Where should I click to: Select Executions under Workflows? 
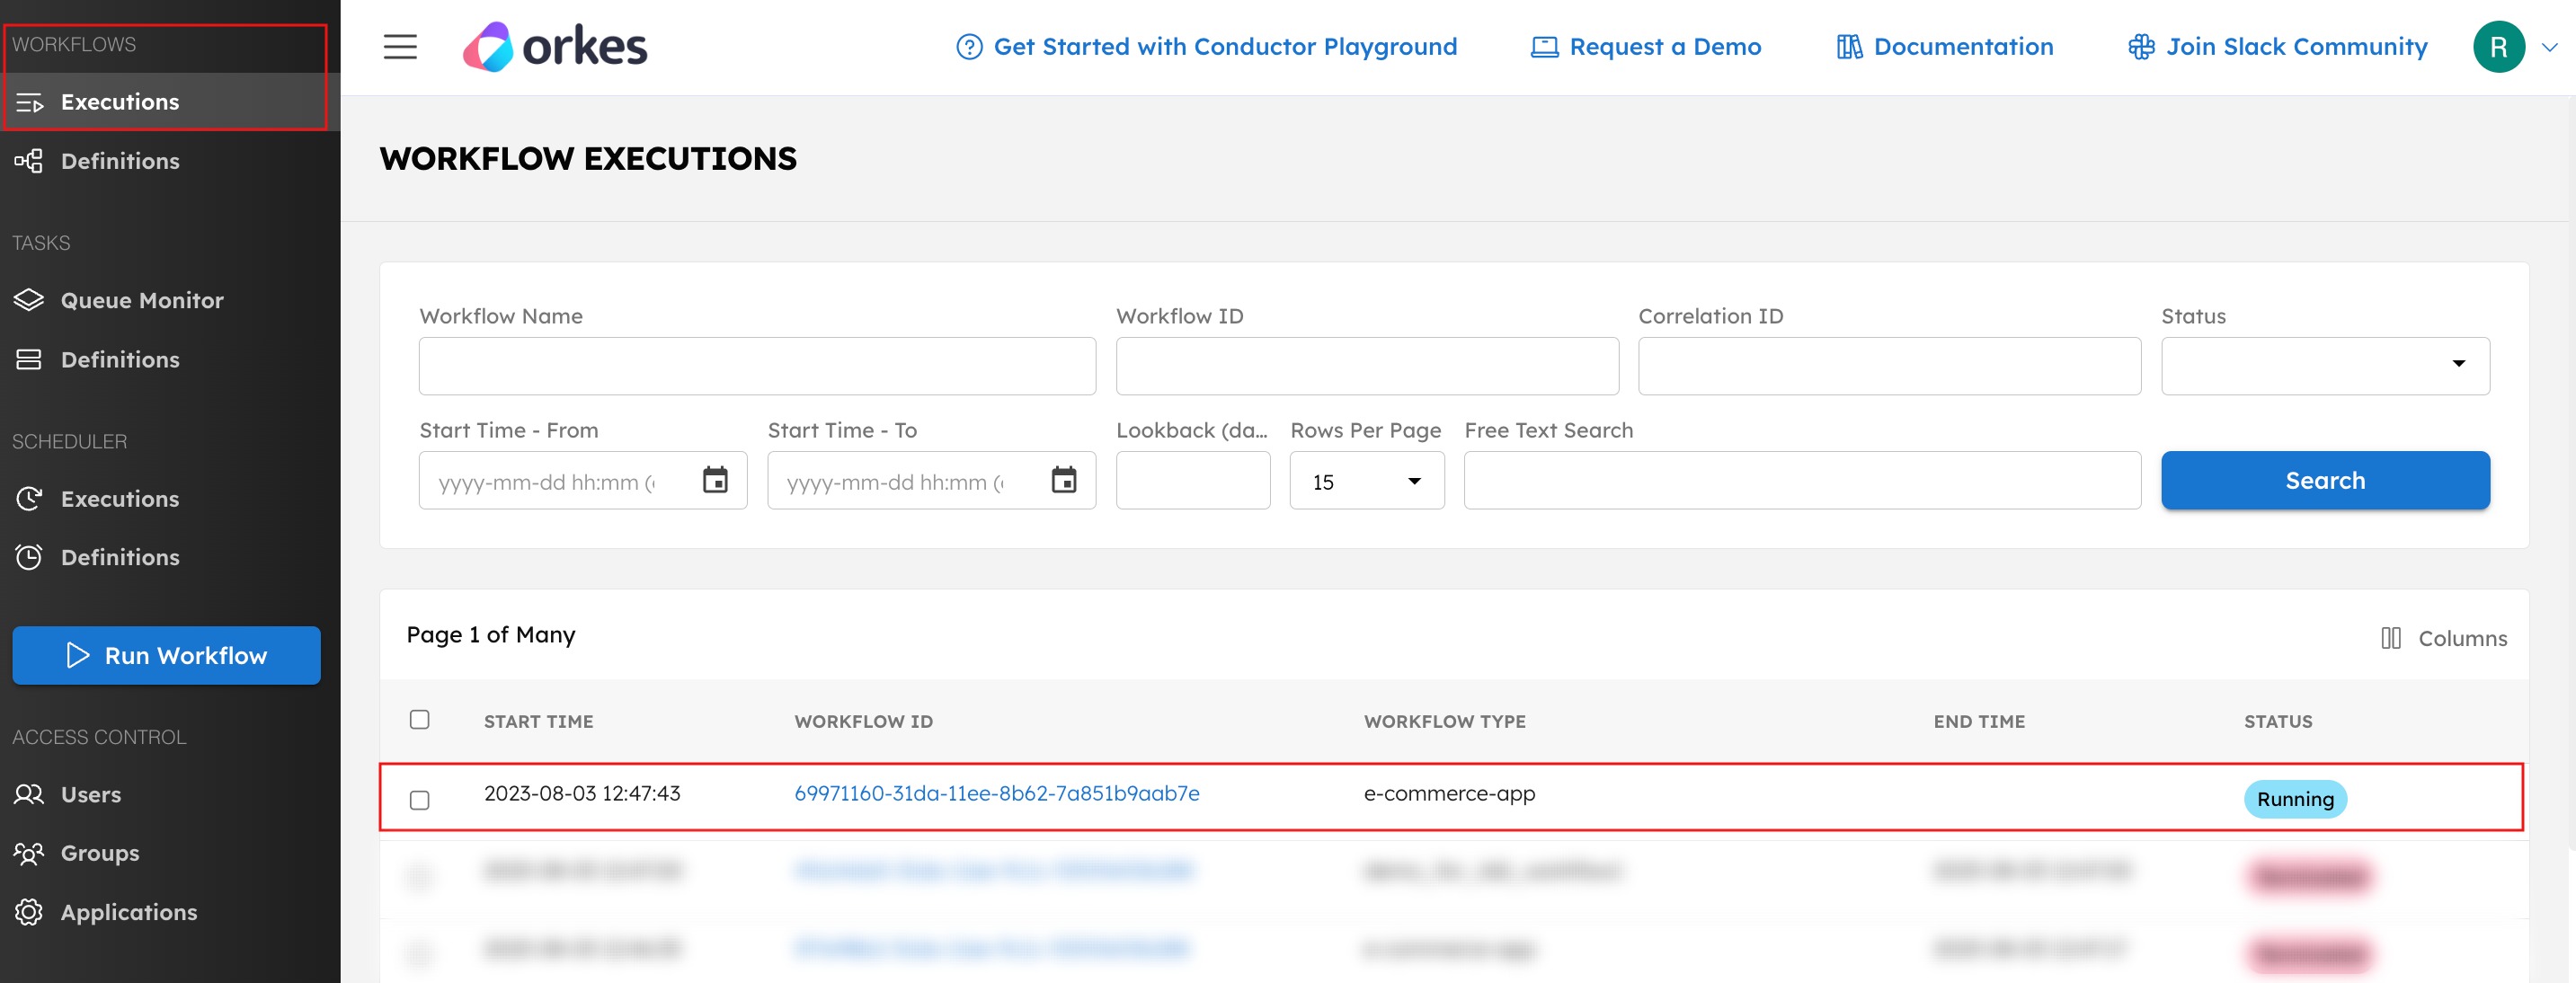pyautogui.click(x=119, y=101)
